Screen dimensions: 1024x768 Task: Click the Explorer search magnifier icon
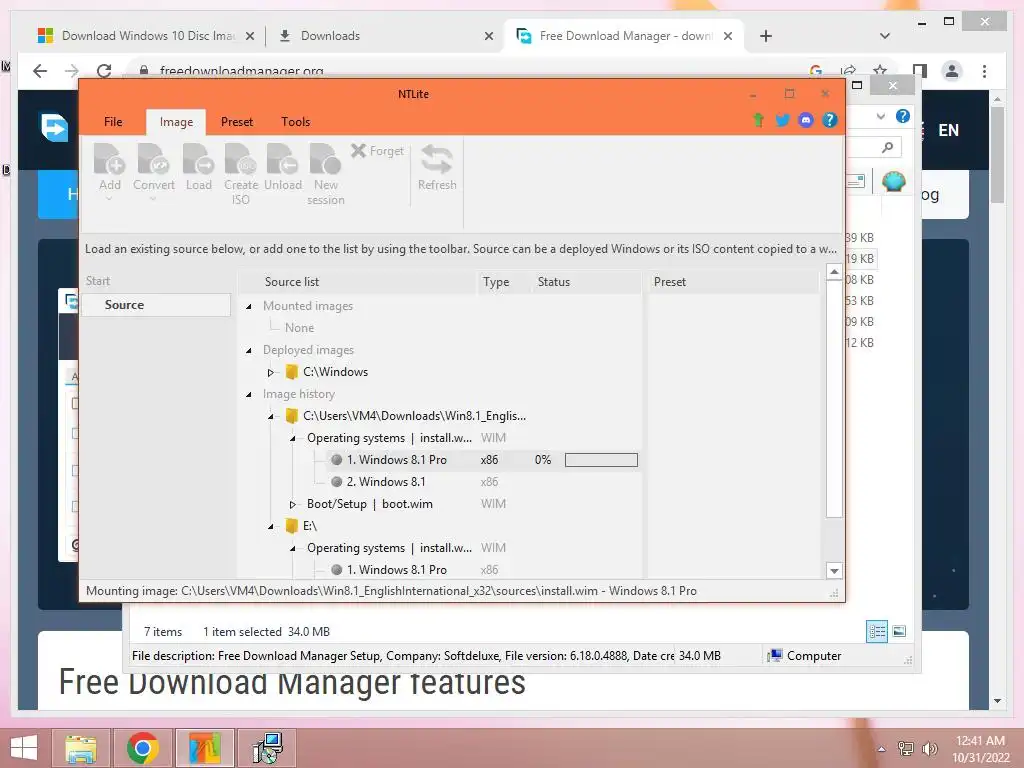click(x=887, y=148)
